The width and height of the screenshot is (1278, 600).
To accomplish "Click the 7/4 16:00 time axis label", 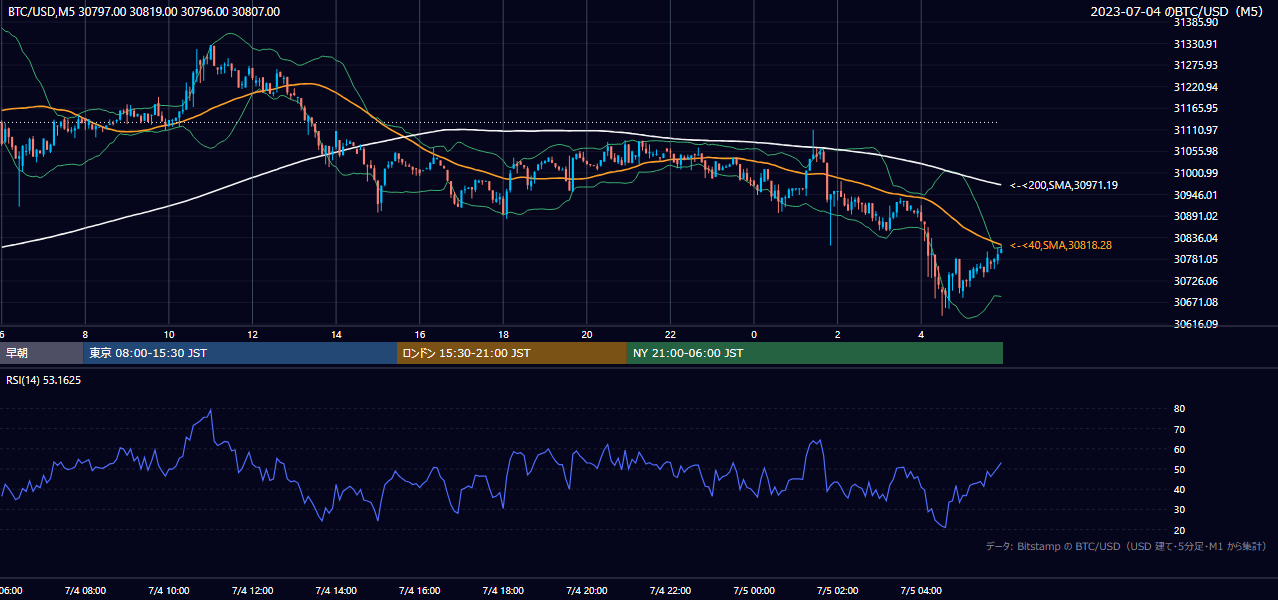I will pos(420,591).
